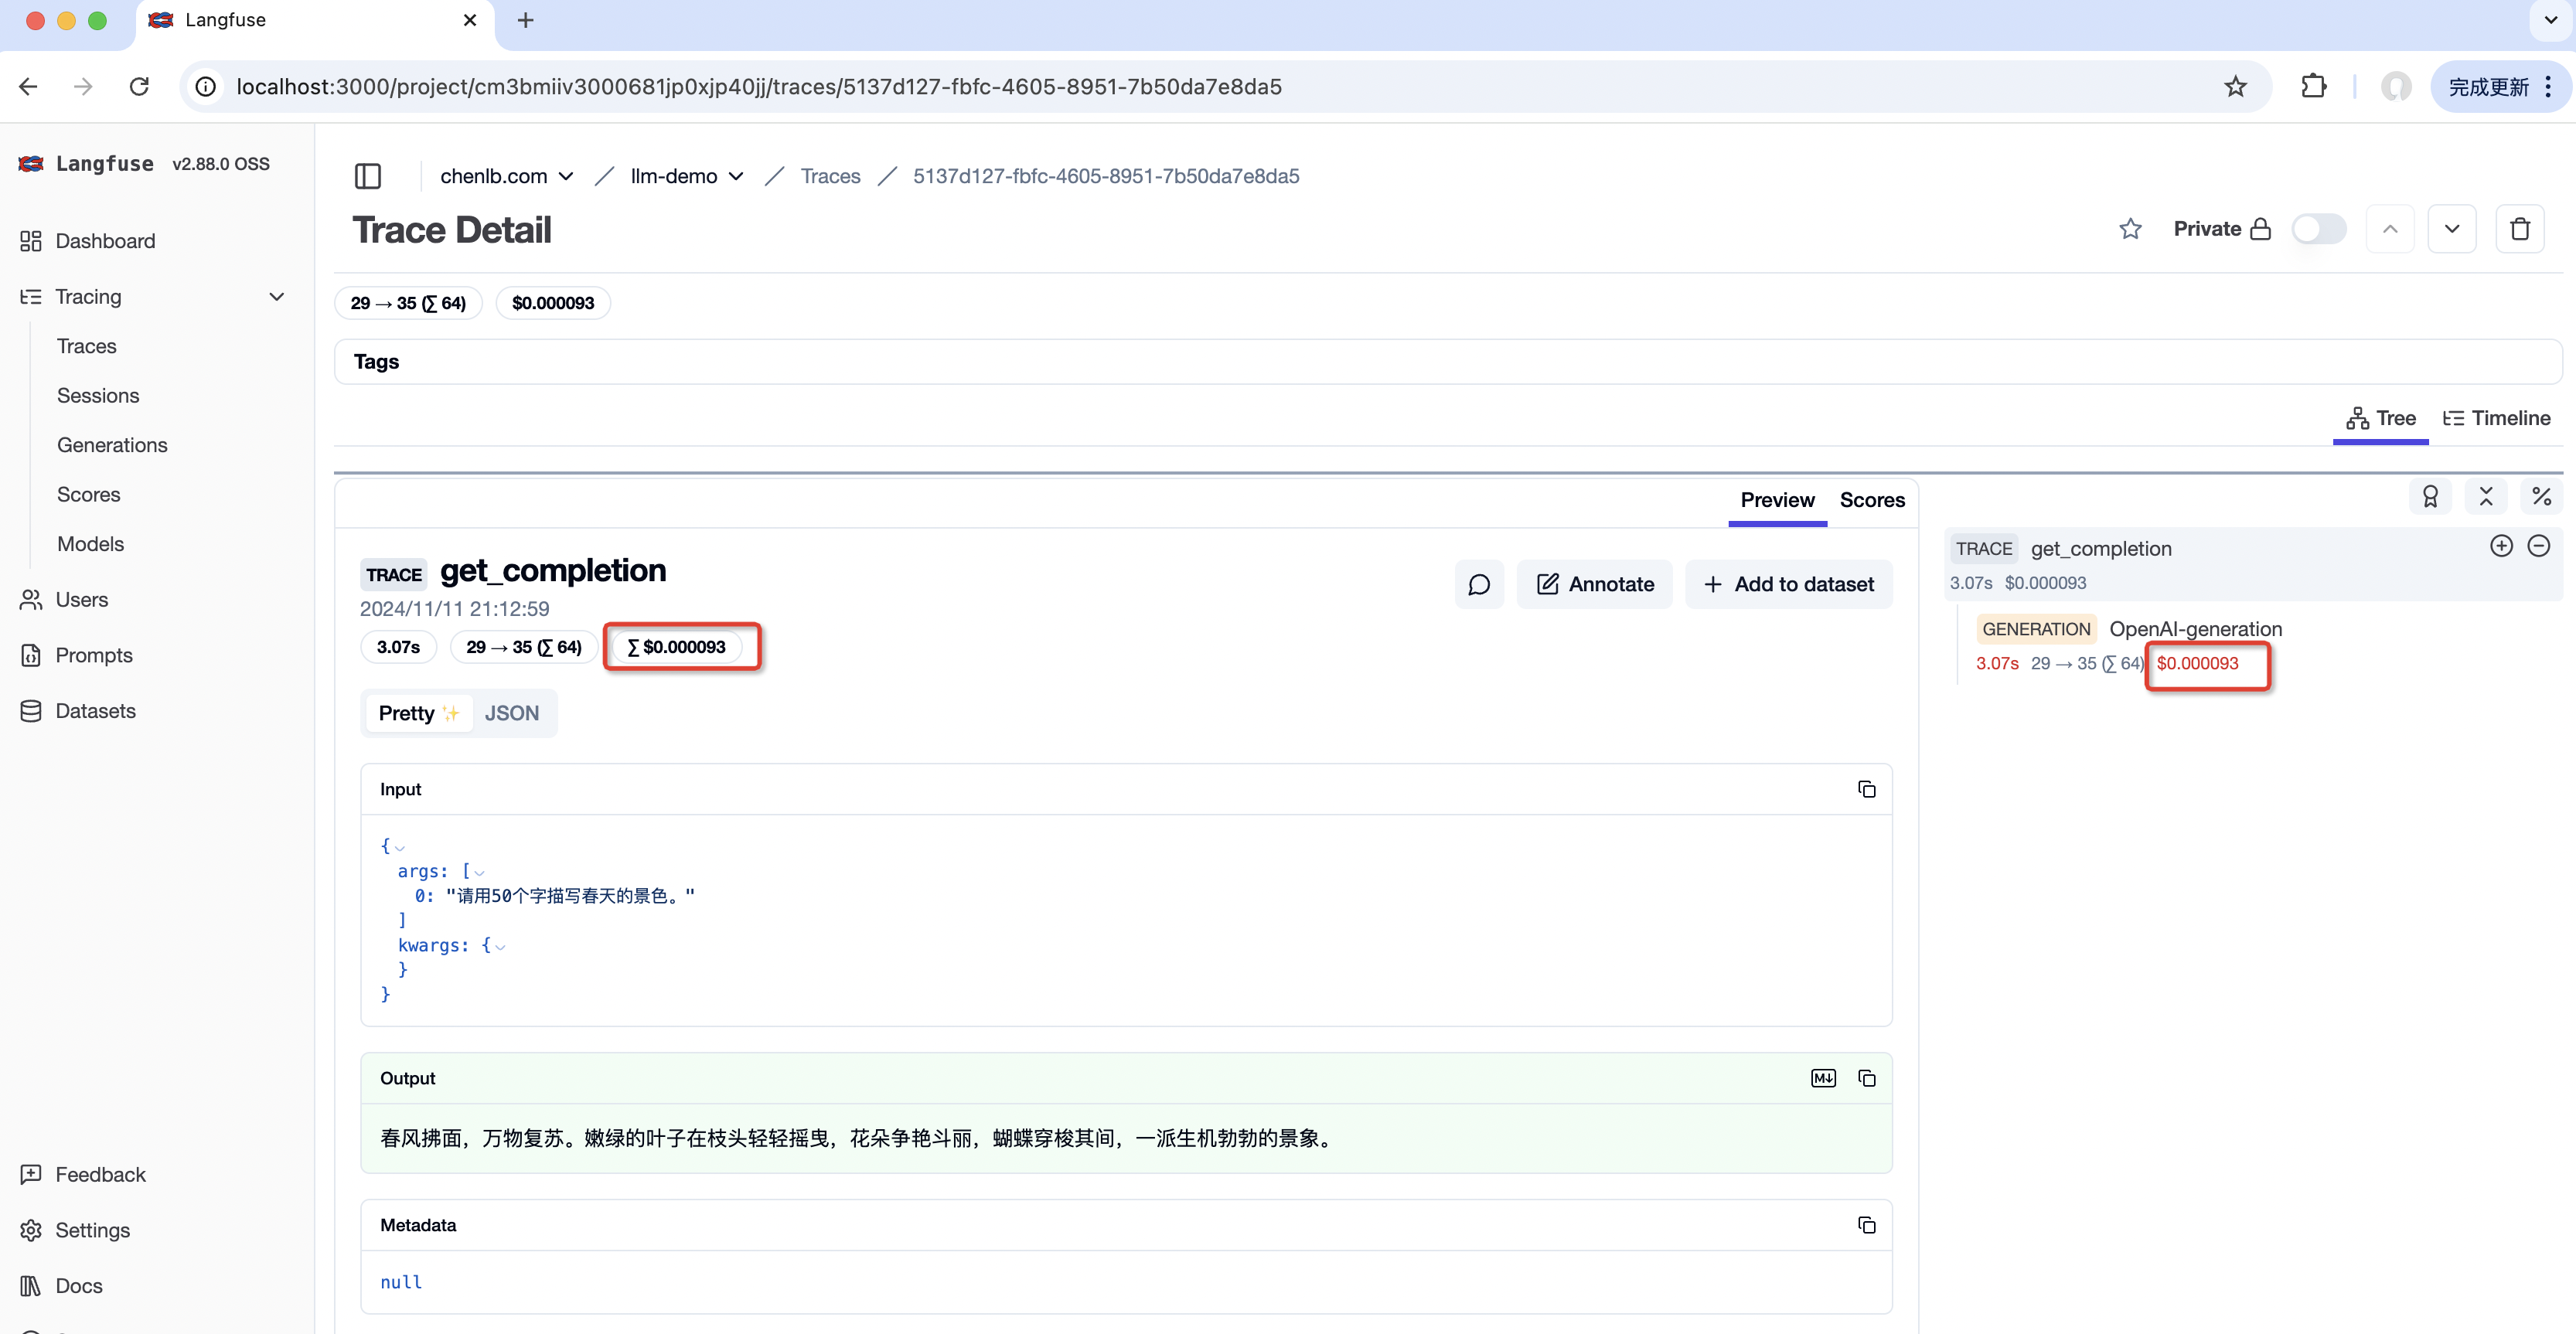This screenshot has height=1334, width=2576.
Task: Toggle the Private lock switch
Action: point(2317,228)
